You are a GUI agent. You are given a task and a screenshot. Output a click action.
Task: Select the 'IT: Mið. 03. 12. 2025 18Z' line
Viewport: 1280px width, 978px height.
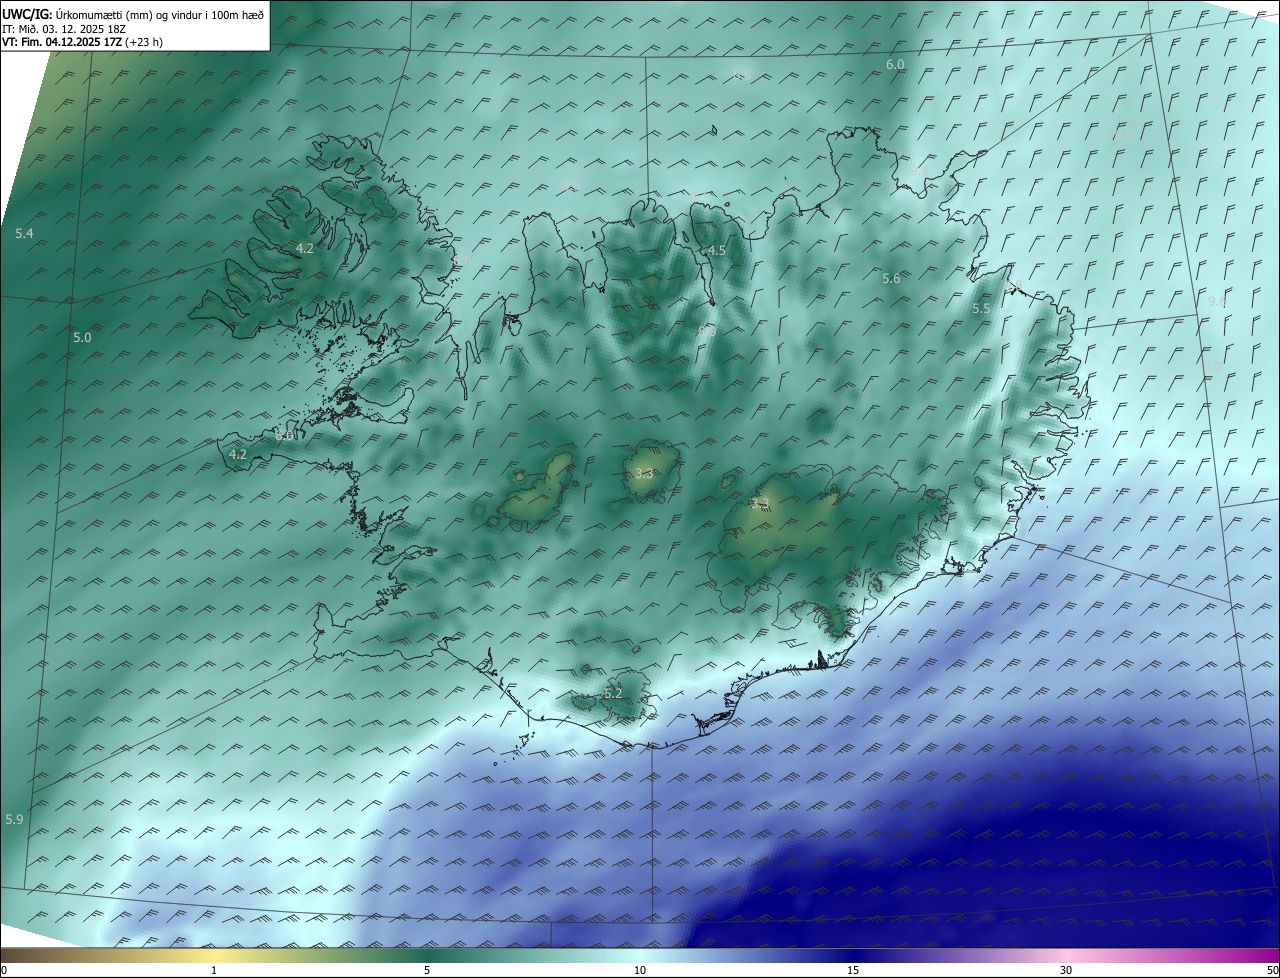coord(64,29)
